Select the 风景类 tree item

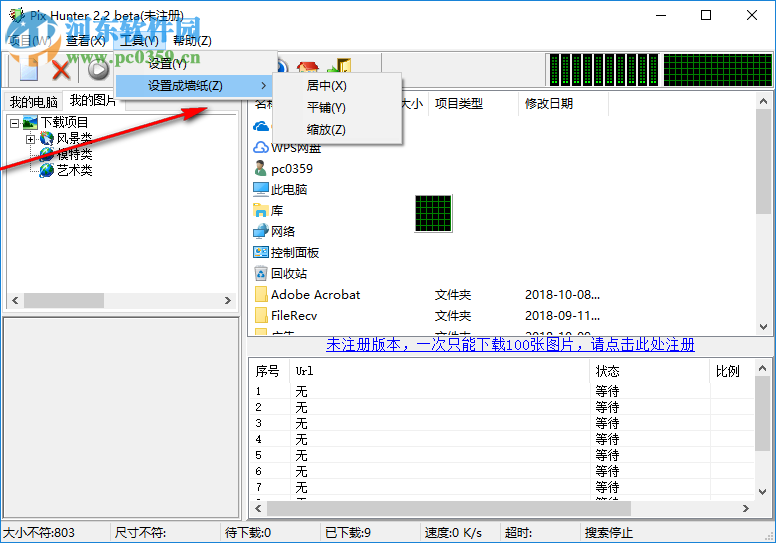pyautogui.click(x=74, y=138)
